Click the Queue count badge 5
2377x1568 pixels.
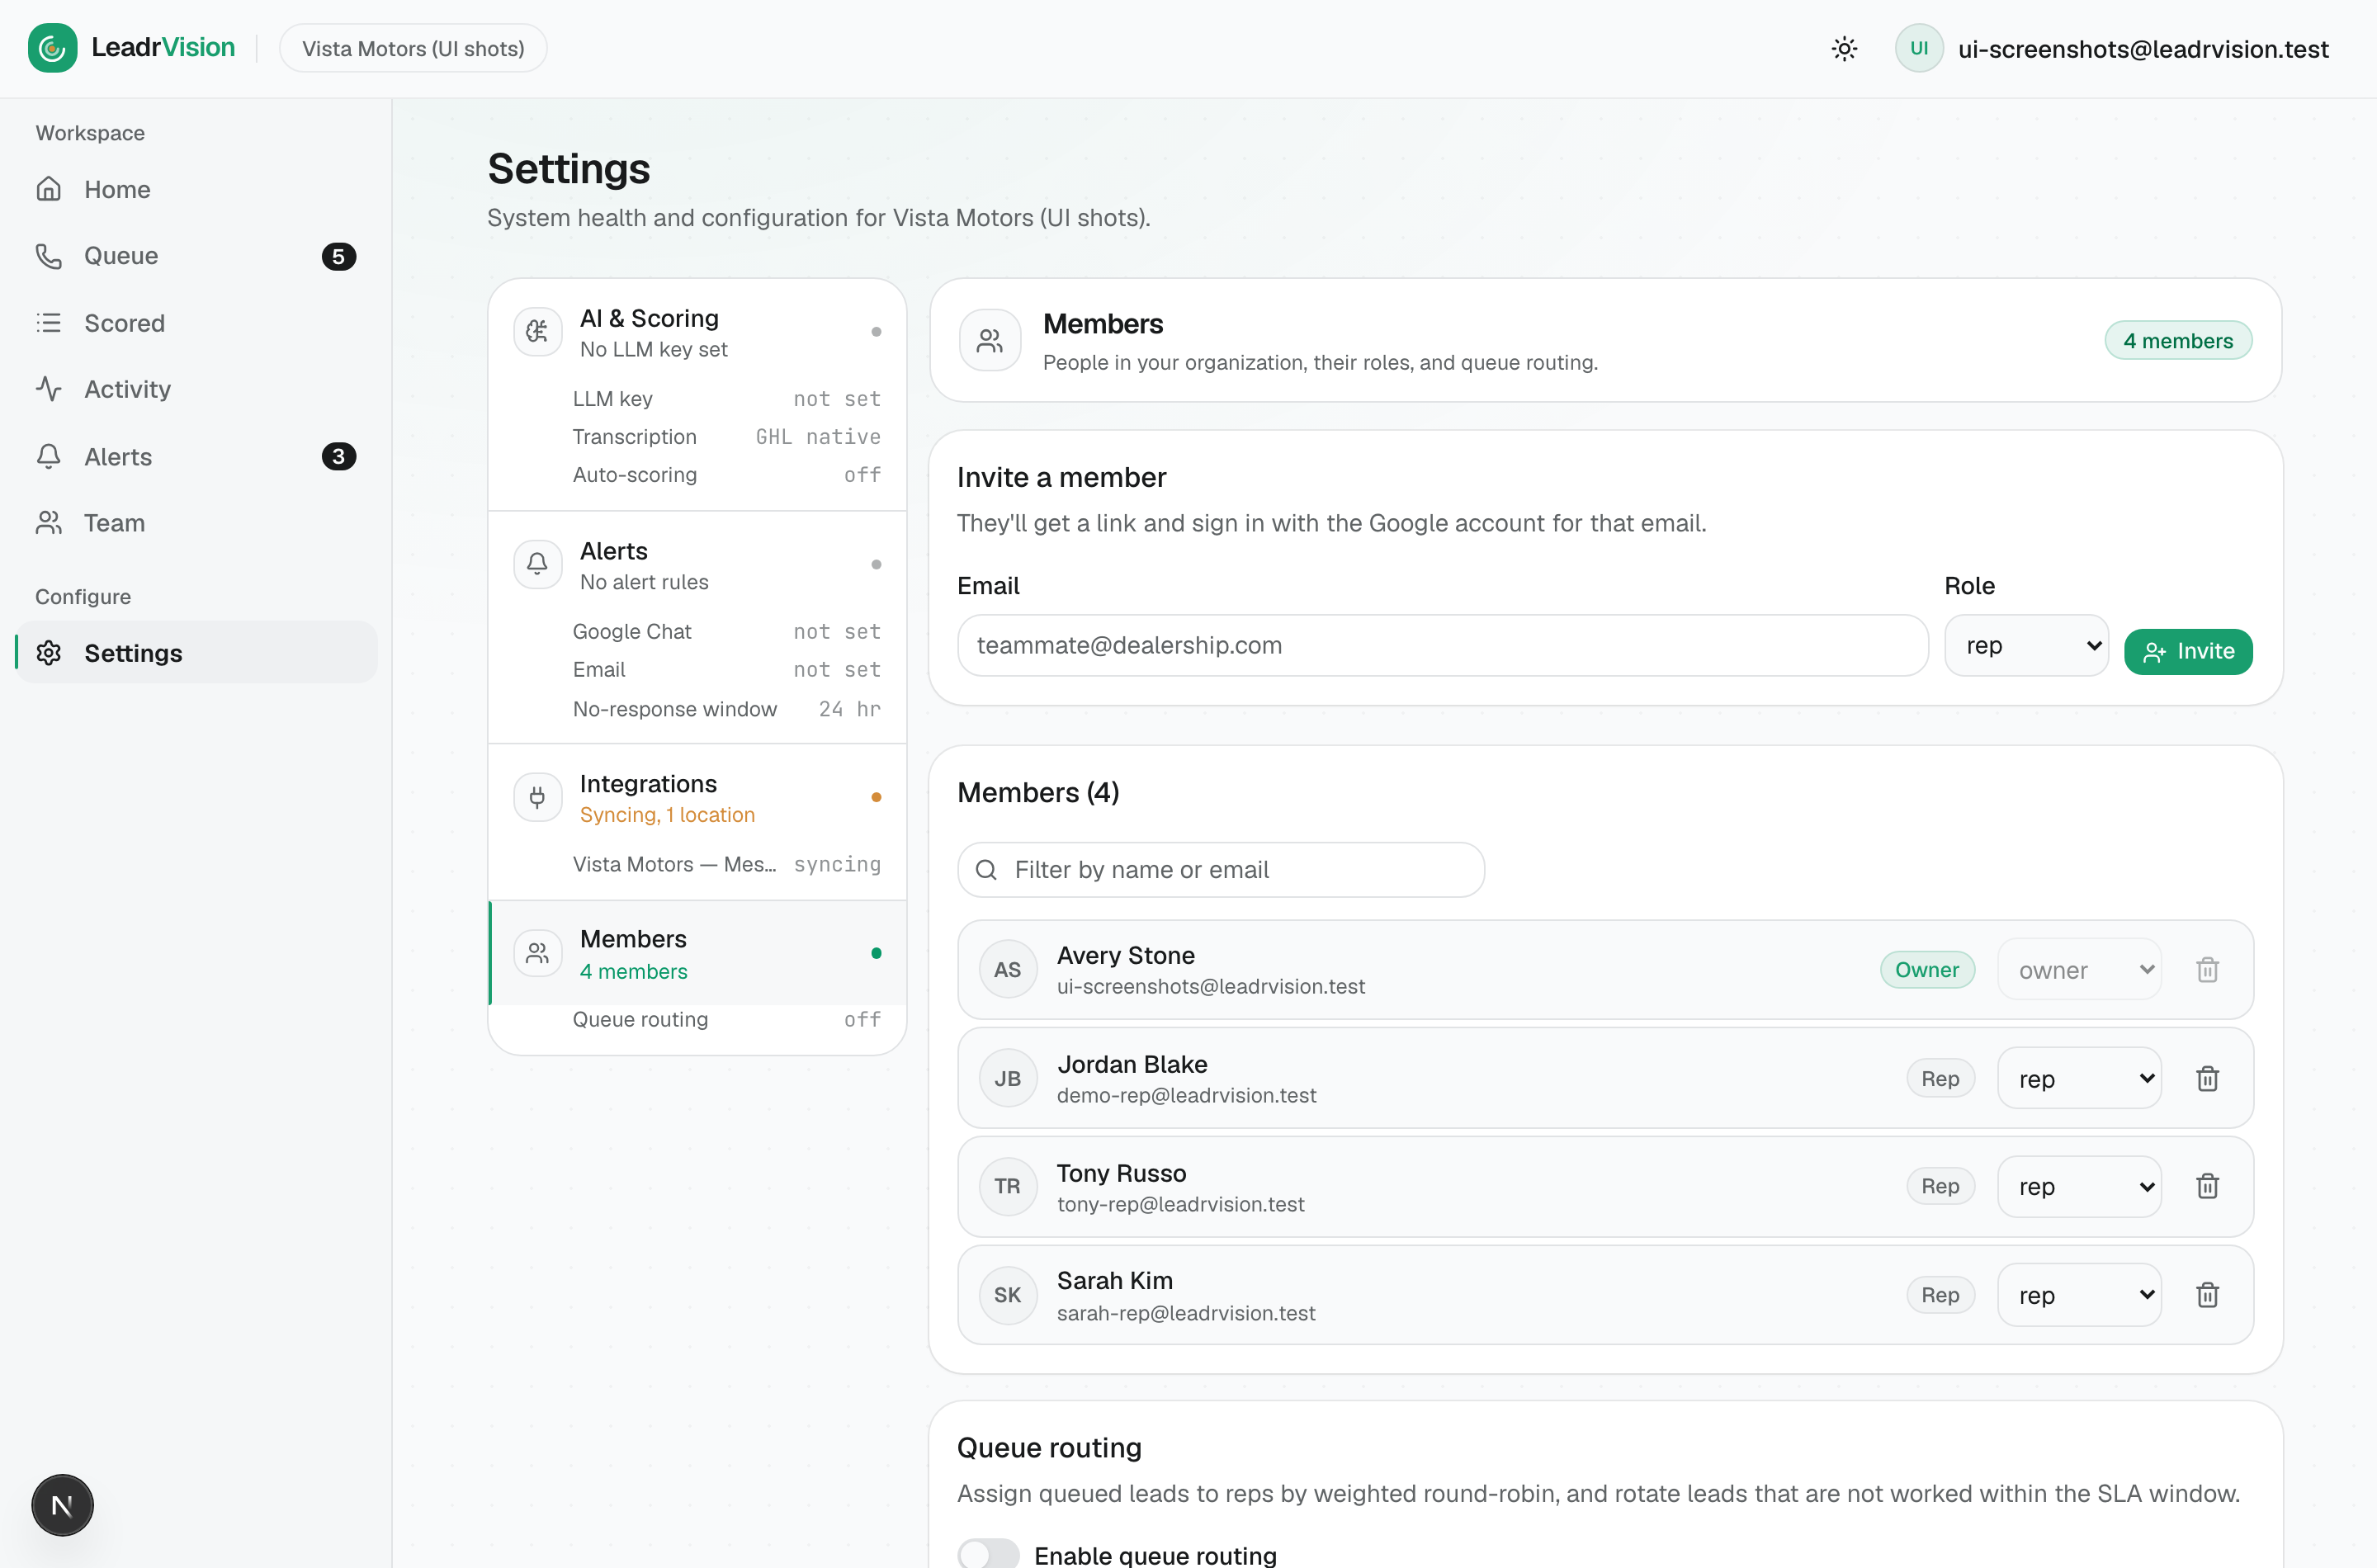[338, 256]
